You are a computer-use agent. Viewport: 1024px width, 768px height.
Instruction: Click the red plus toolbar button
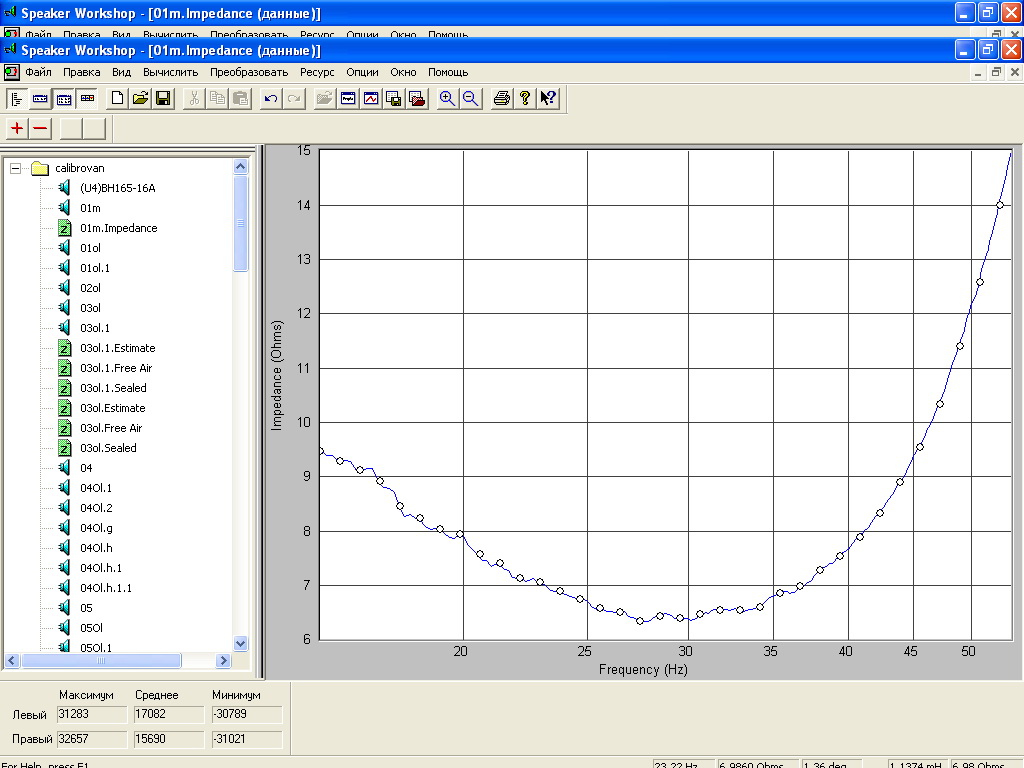tap(17, 128)
